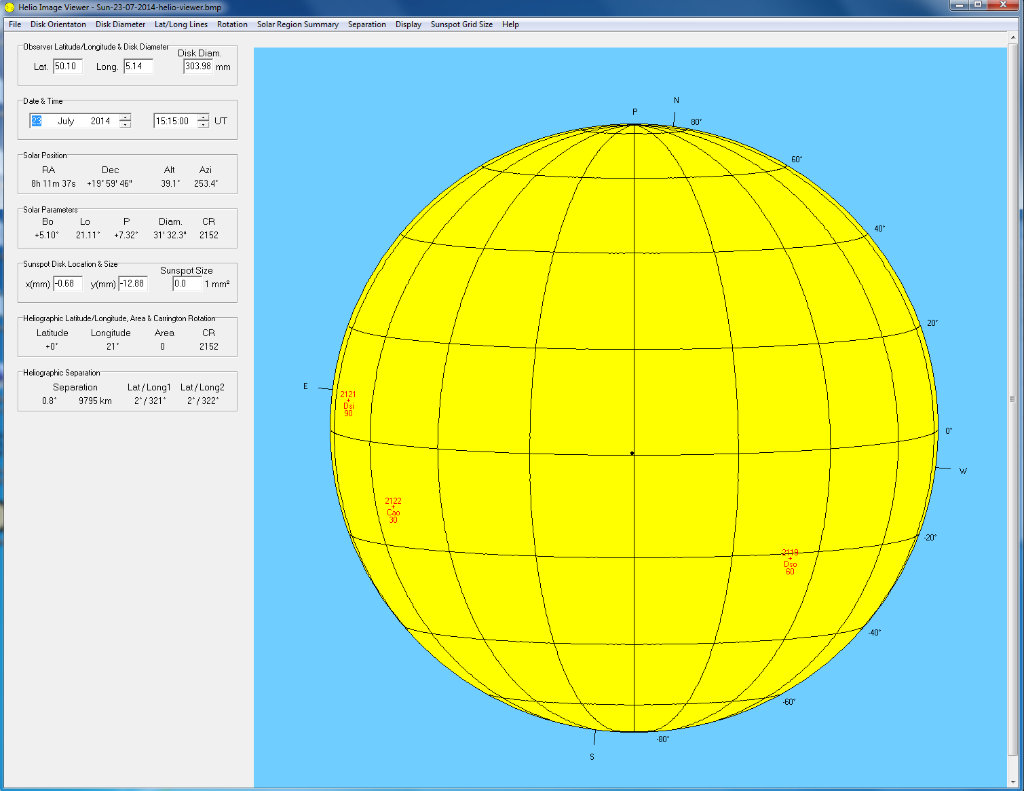
Task: Open the File menu
Action: click(14, 24)
